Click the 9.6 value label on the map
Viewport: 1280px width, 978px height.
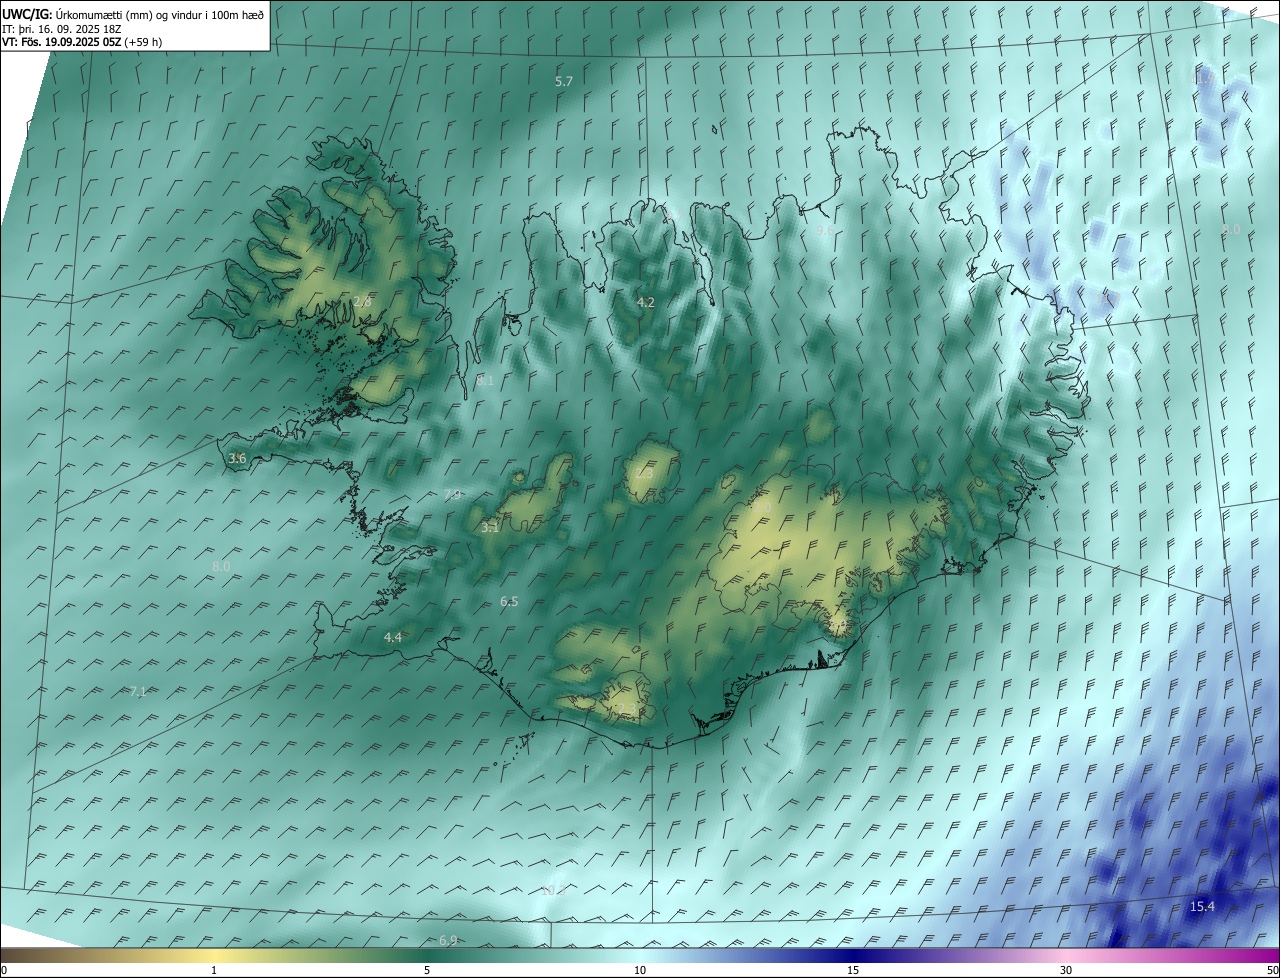(x=825, y=230)
